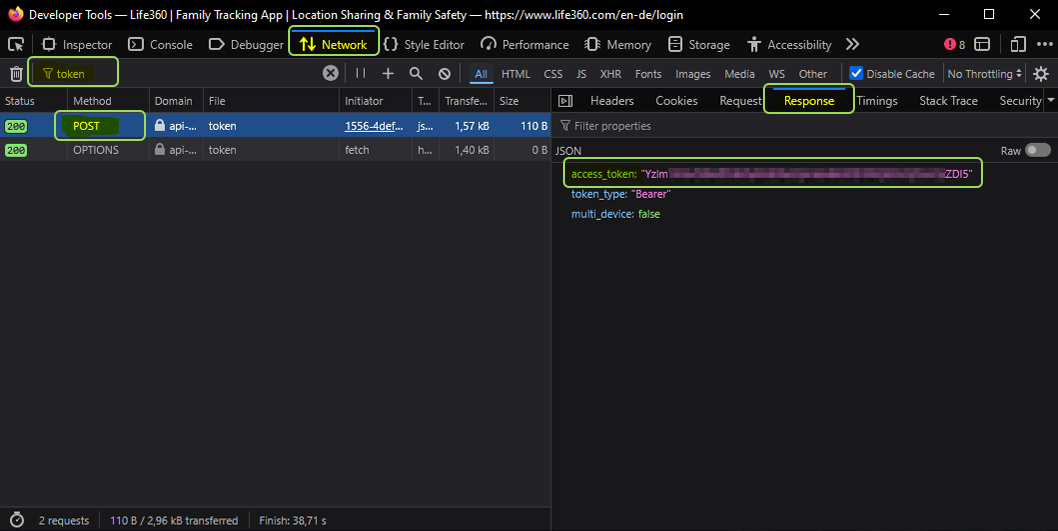
Task: Filter requests by HTML
Action: pos(516,74)
